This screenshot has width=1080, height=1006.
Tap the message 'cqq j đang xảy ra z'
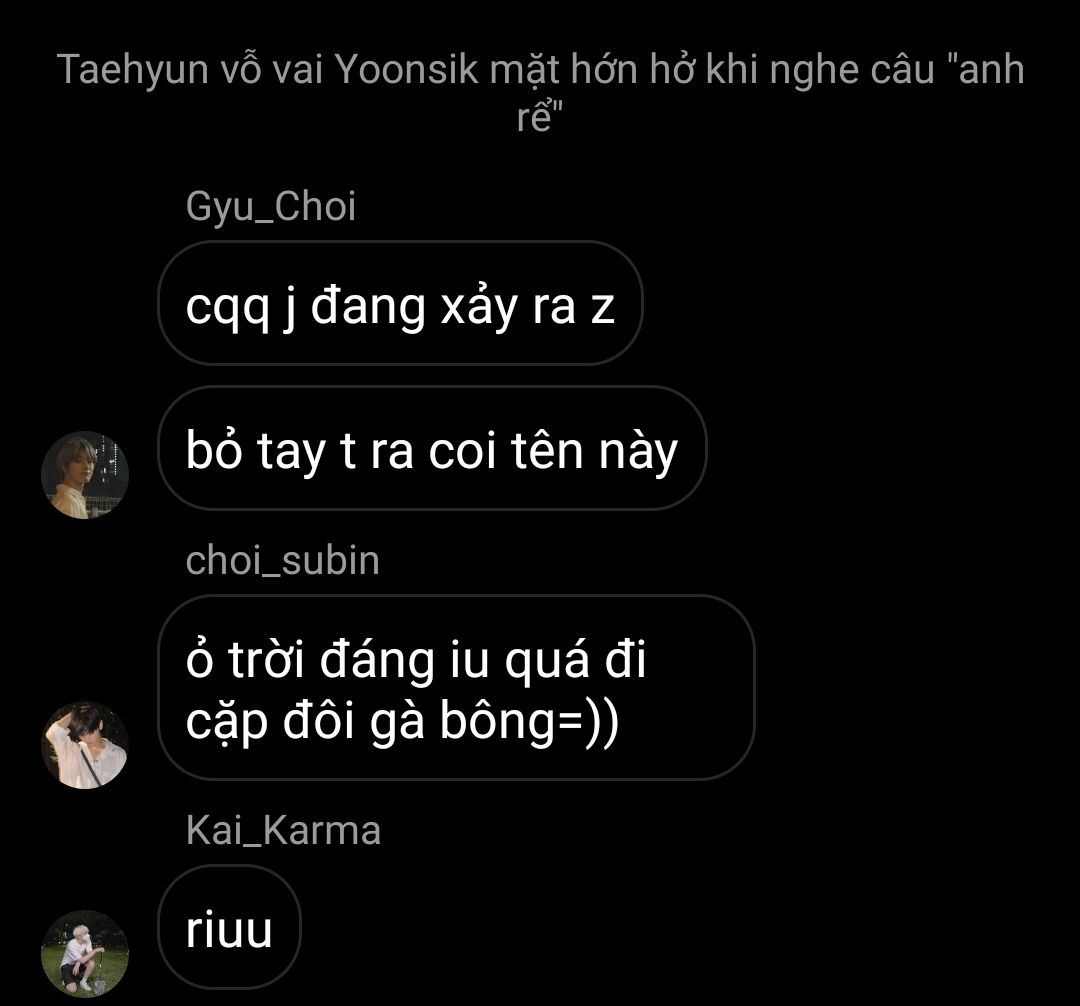(400, 303)
